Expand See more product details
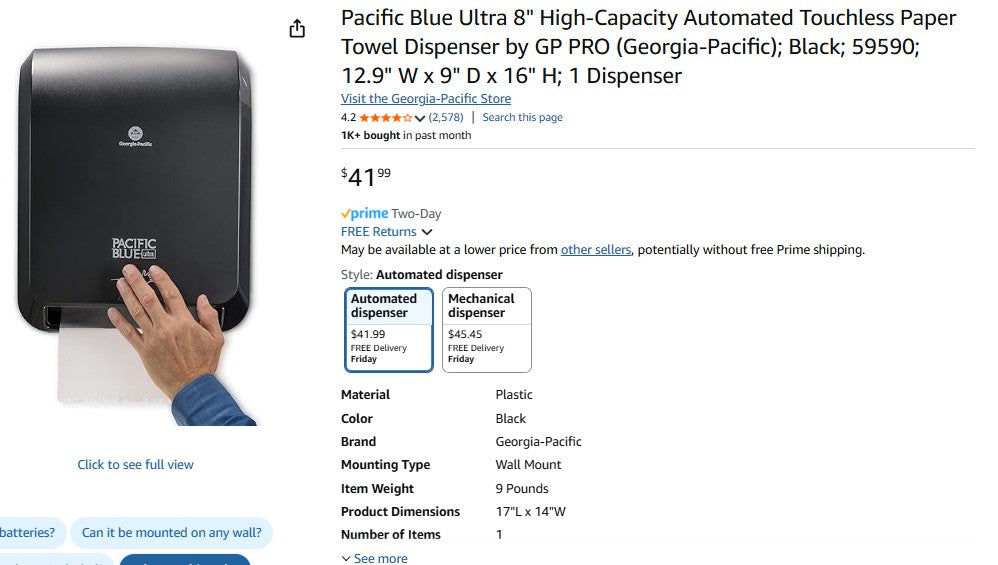This screenshot has height=565, width=998. tap(374, 558)
